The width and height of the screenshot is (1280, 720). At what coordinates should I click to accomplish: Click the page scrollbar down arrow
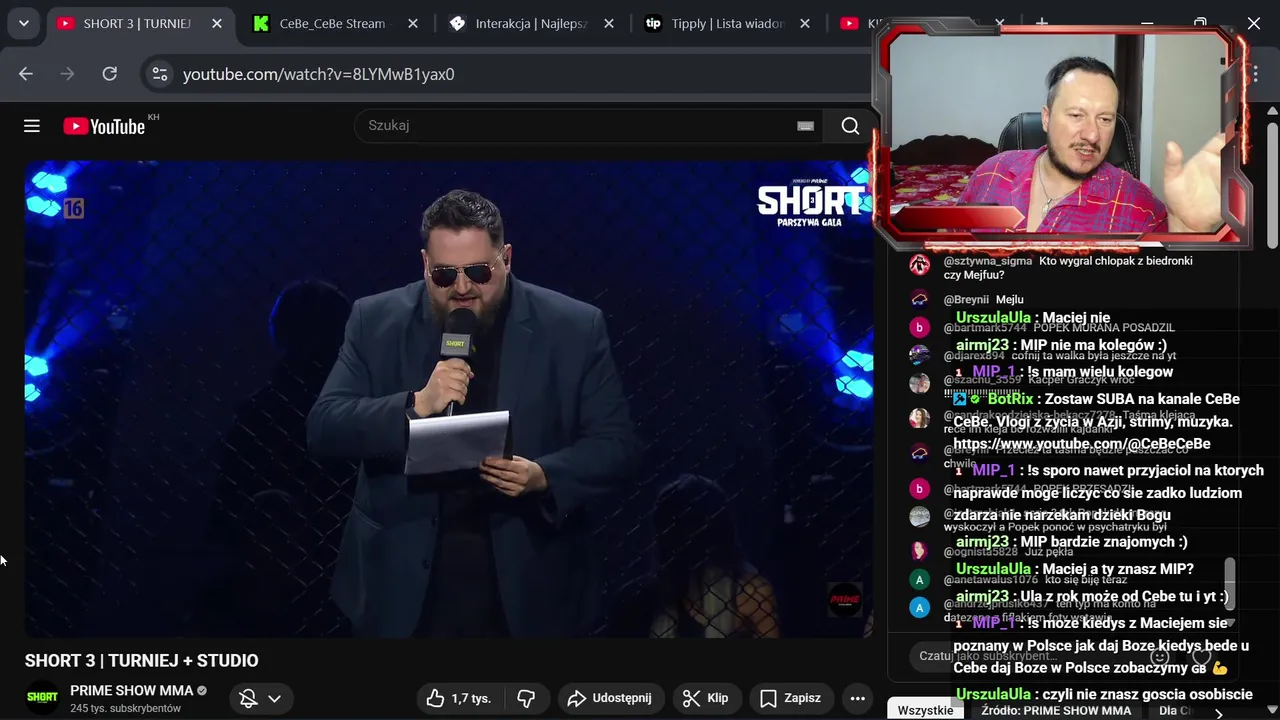click(x=1272, y=710)
